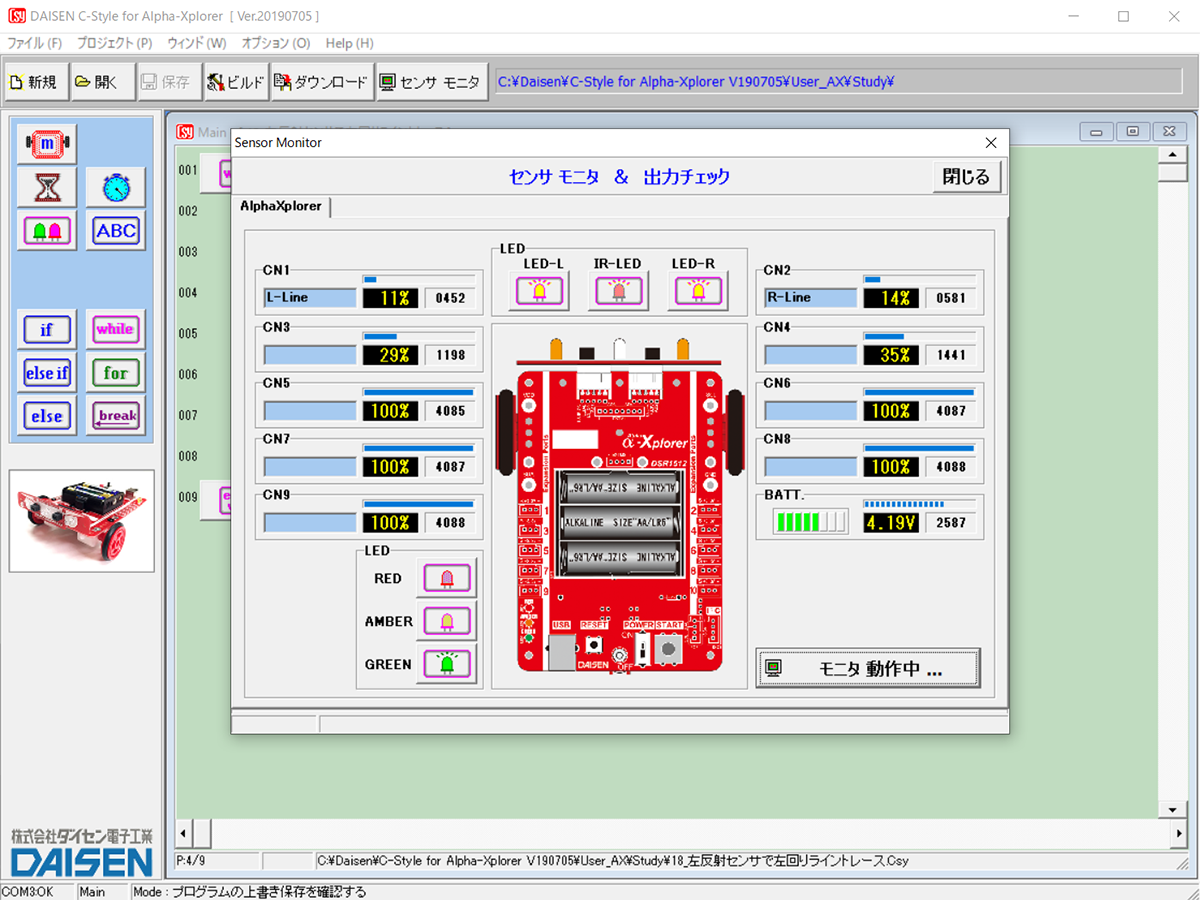Click the CN1 level bar
1200x900 pixels.
pyautogui.click(x=418, y=280)
